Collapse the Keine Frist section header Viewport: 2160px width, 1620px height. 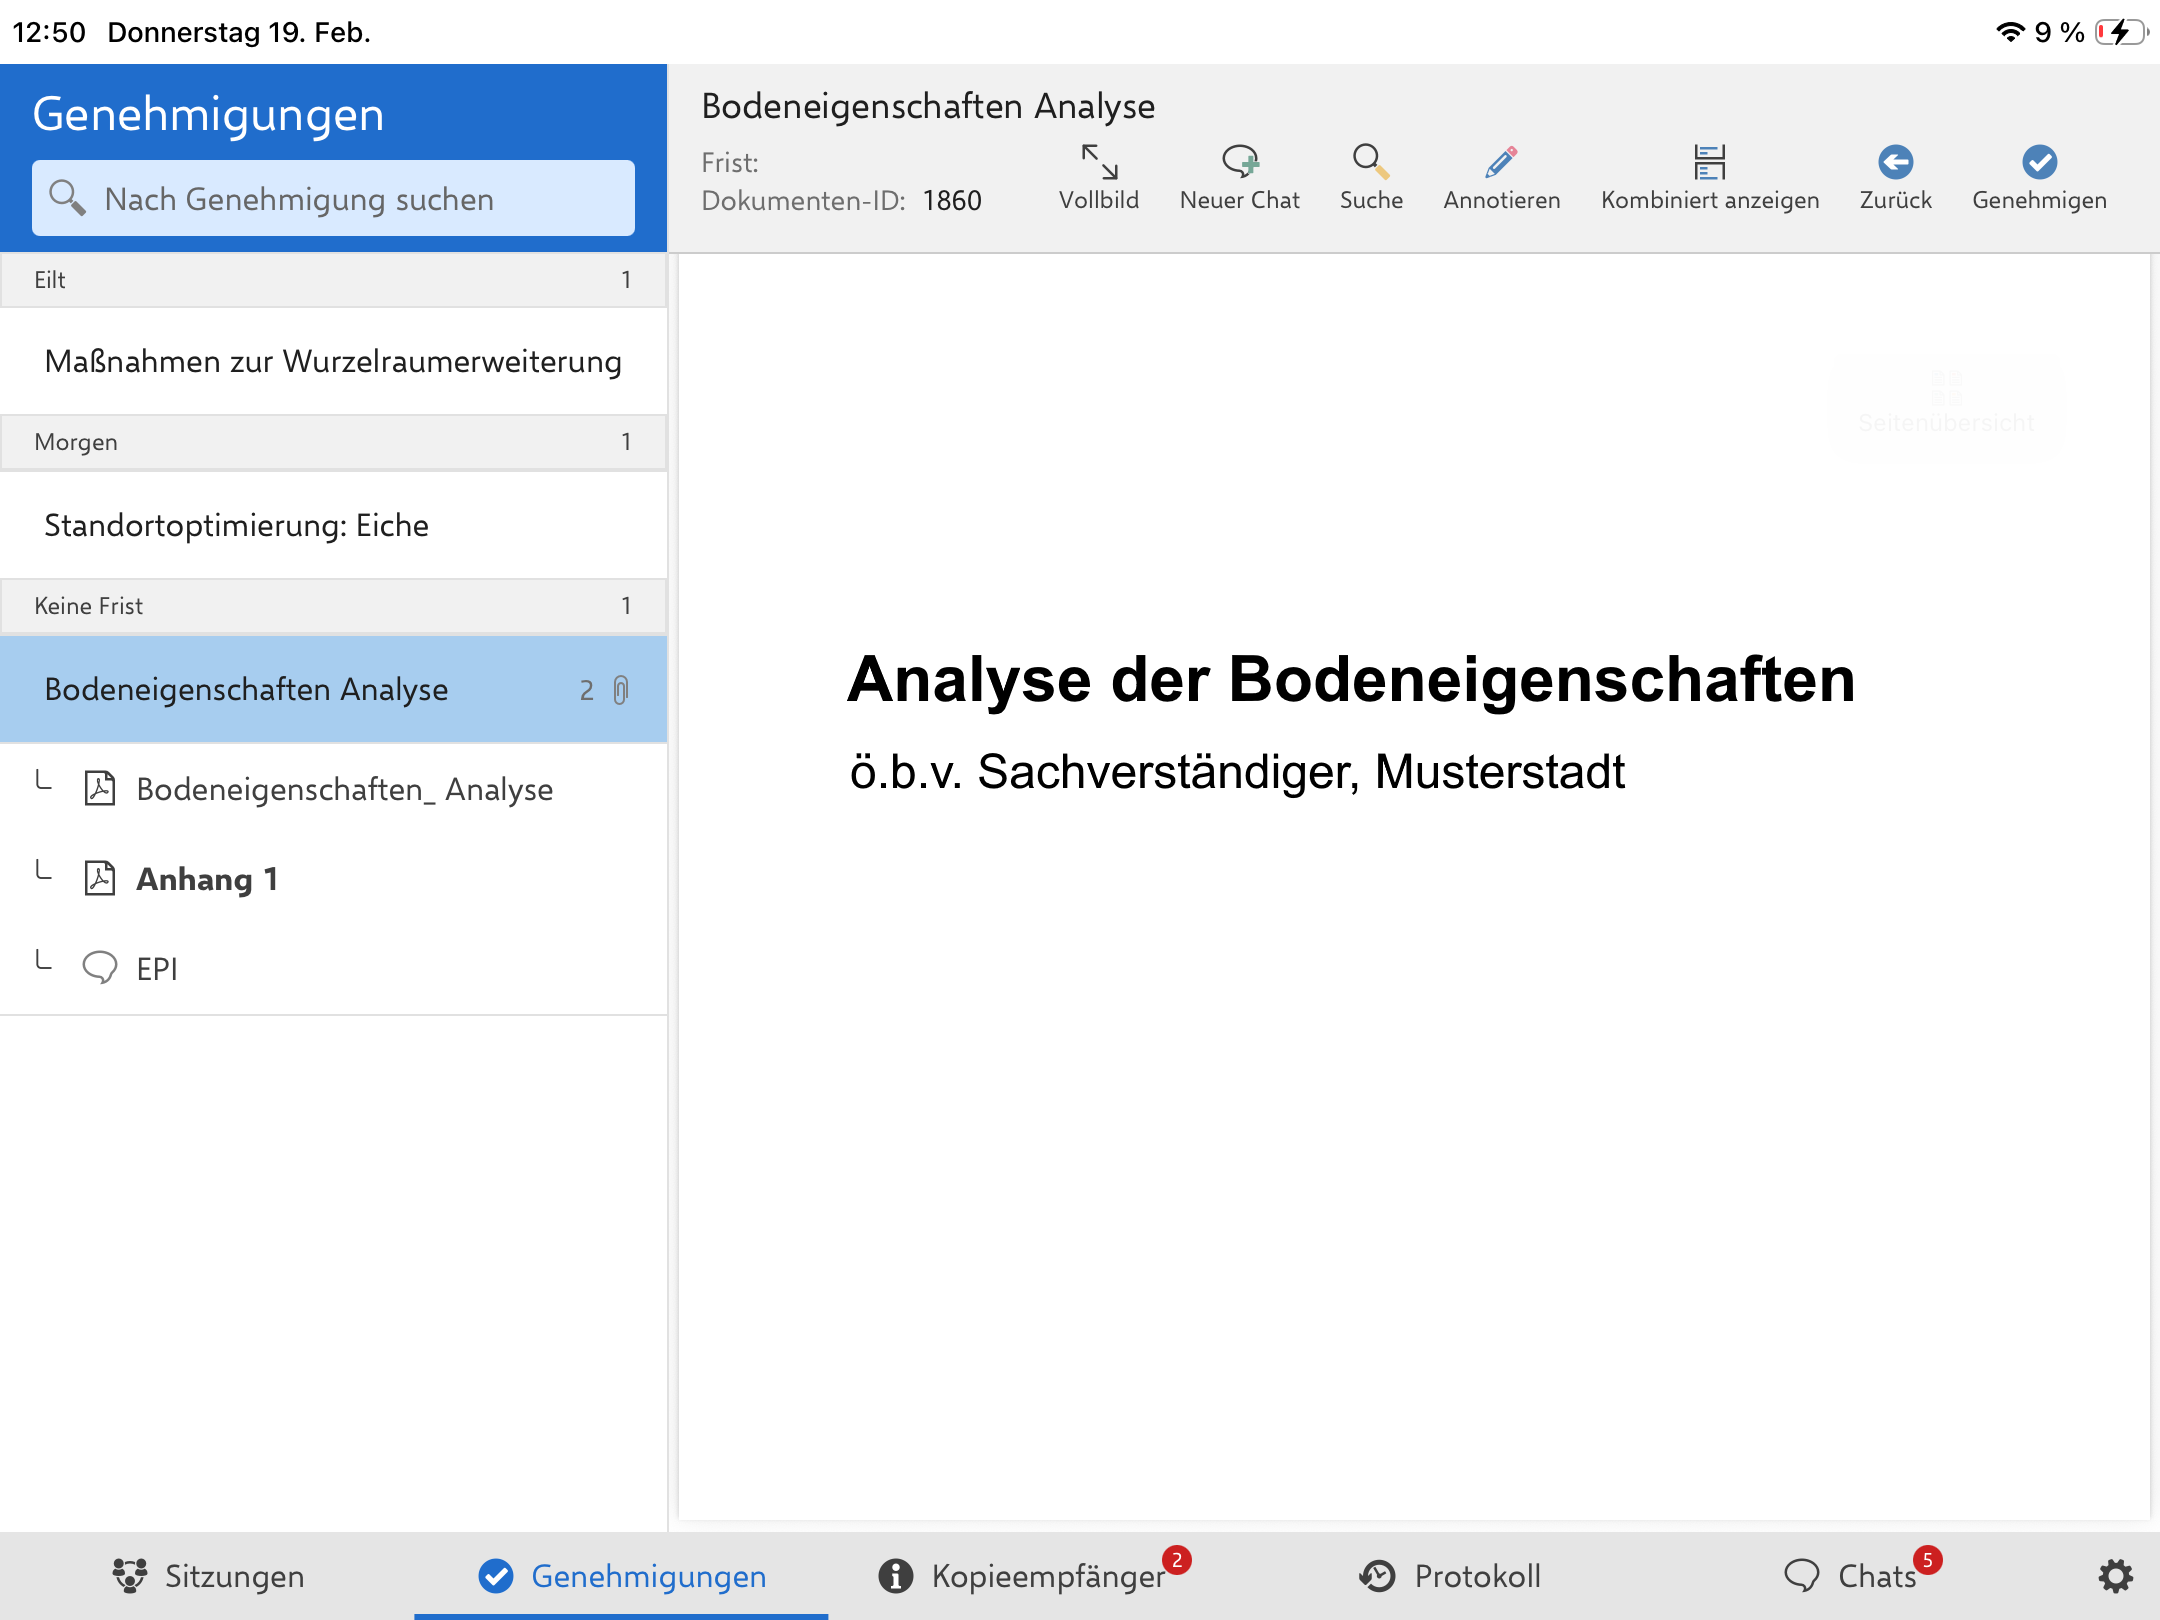pos(333,606)
